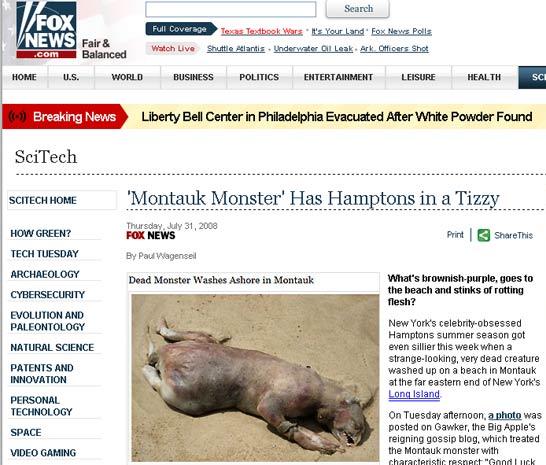This screenshot has height=465, width=546.
Task: Click the green ShareThis icon
Action: (x=483, y=235)
